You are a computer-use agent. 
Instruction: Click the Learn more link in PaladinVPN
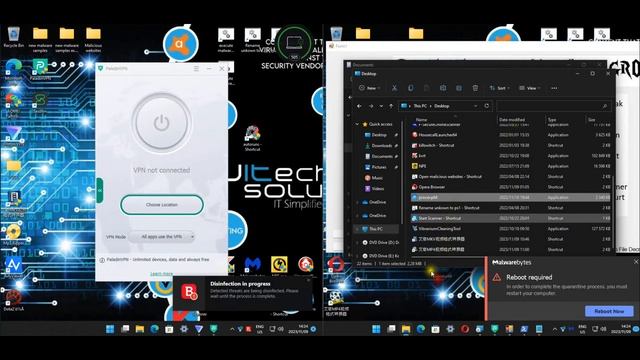(x=162, y=273)
